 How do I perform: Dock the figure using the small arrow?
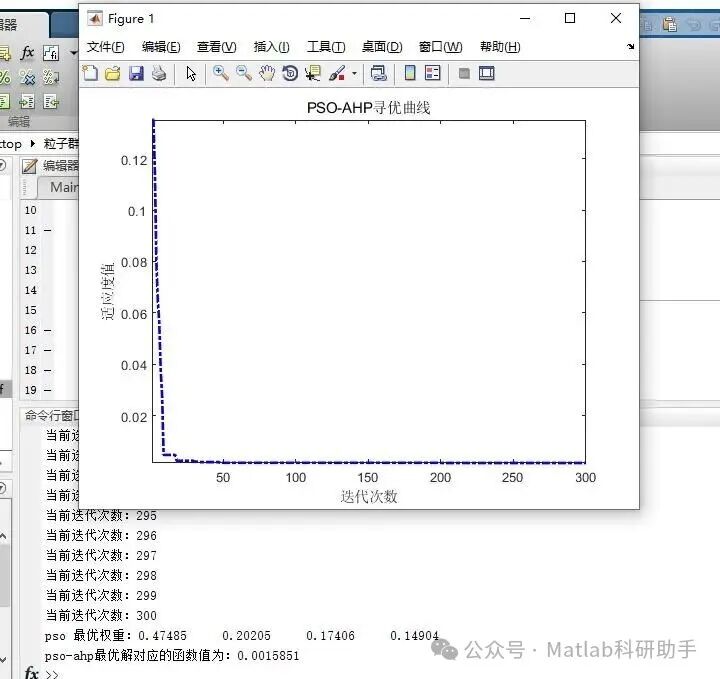[630, 46]
